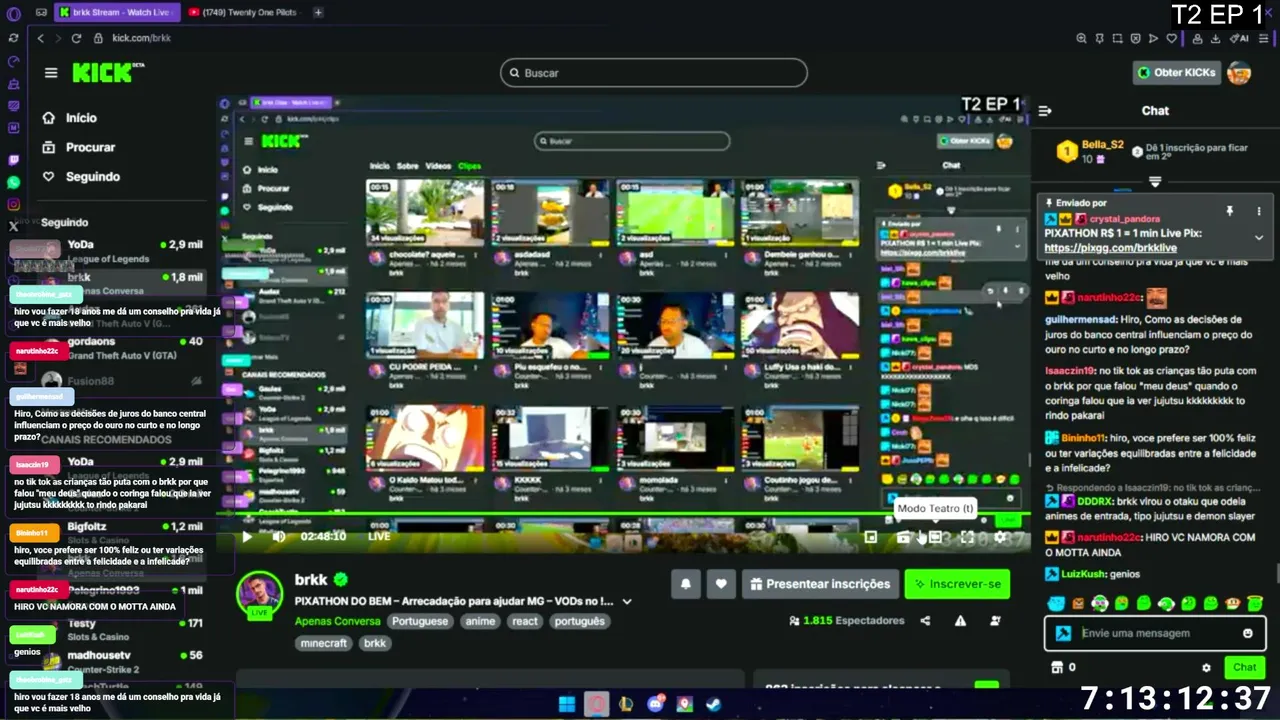This screenshot has height=720, width=1280.
Task: Open the emoji picker in chat input
Action: [x=1247, y=633]
